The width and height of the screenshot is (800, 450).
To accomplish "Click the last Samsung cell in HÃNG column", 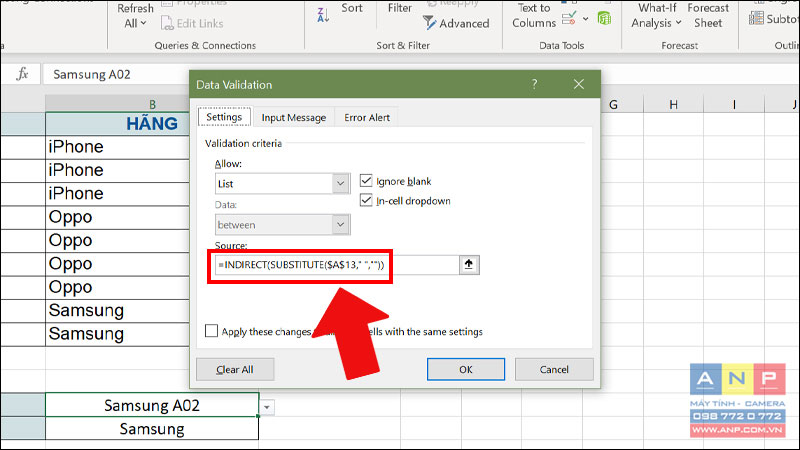I will coord(118,334).
